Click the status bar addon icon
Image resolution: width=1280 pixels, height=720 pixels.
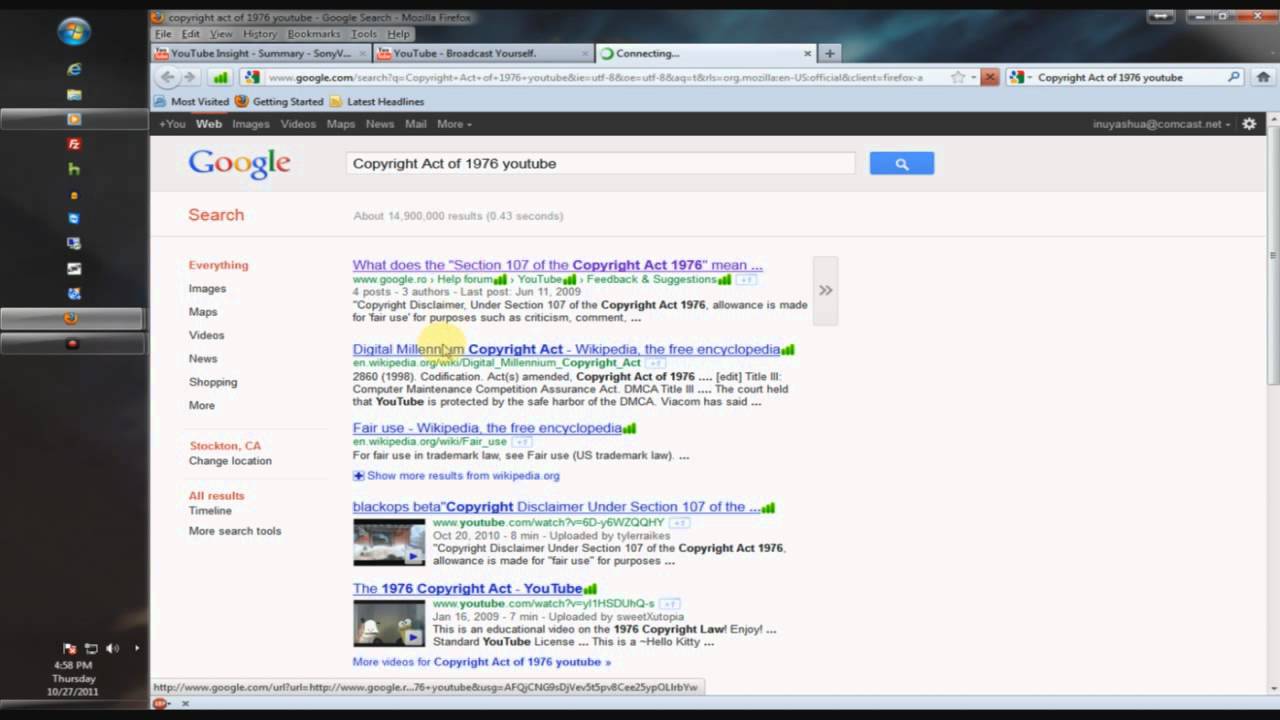(x=160, y=703)
